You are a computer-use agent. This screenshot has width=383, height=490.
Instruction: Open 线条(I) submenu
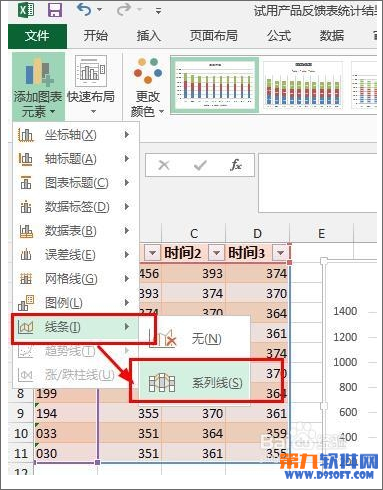(76, 327)
